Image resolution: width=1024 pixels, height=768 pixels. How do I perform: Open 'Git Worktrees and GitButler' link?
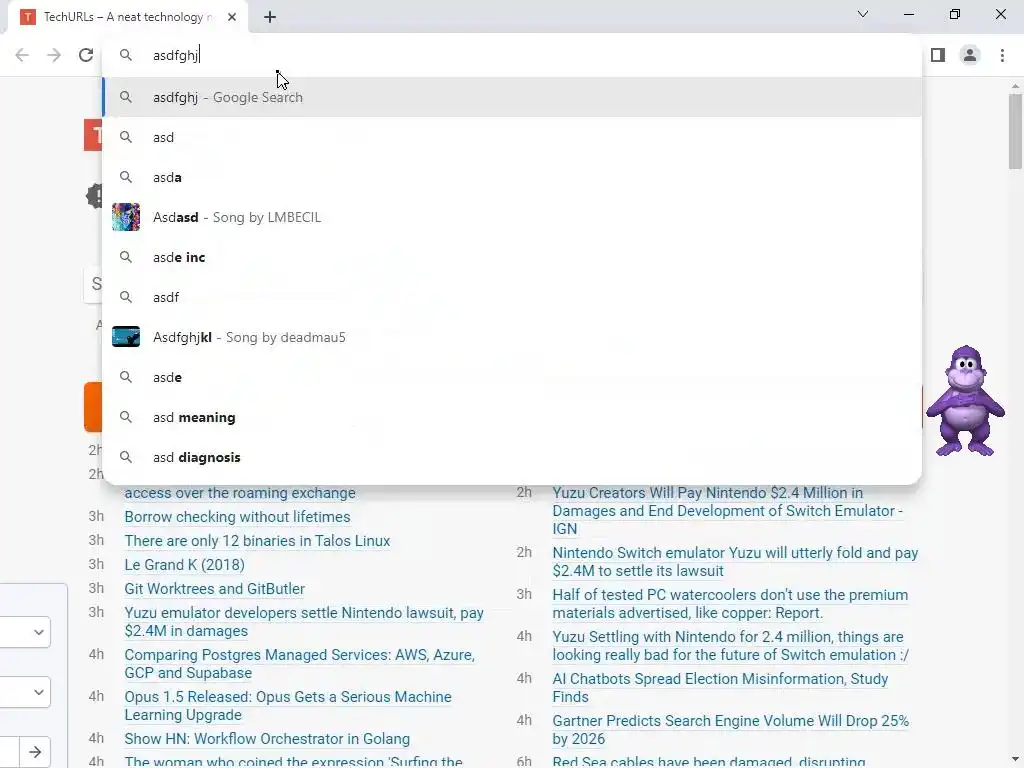click(214, 588)
